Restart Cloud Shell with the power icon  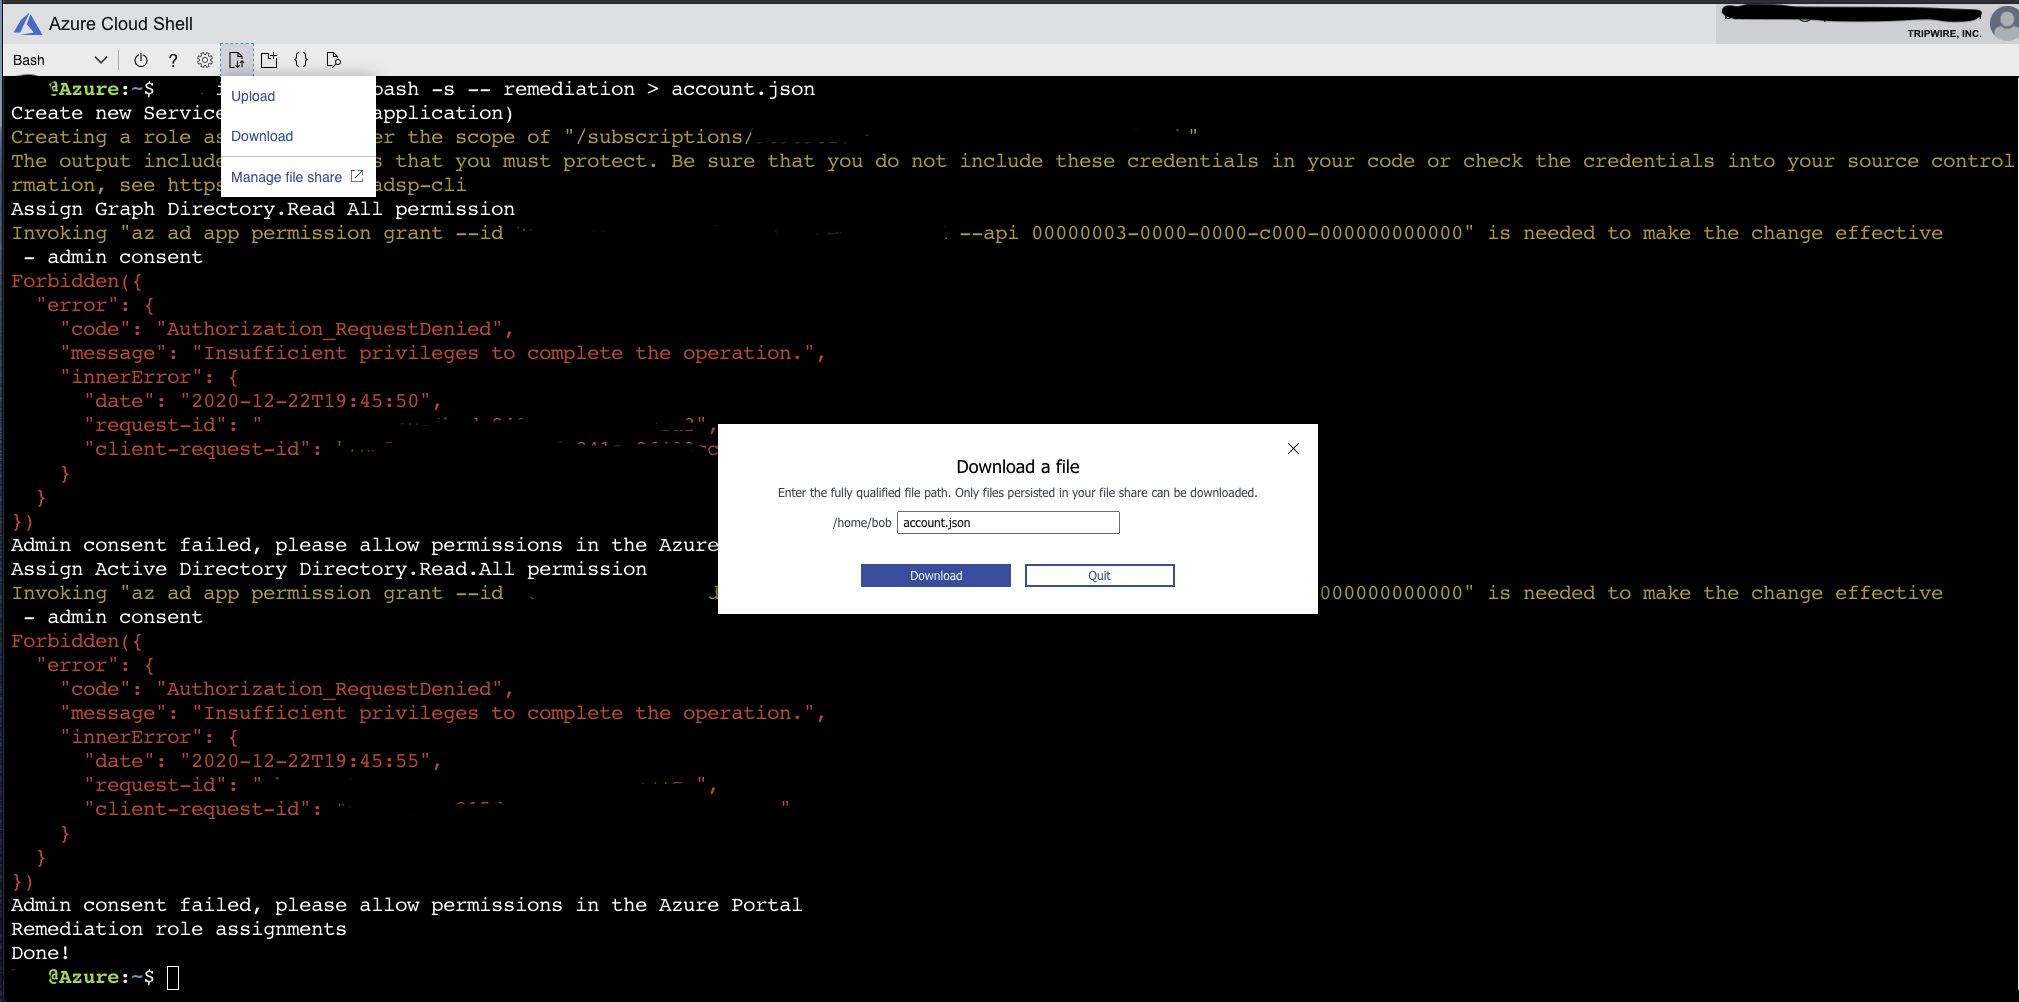pos(141,60)
